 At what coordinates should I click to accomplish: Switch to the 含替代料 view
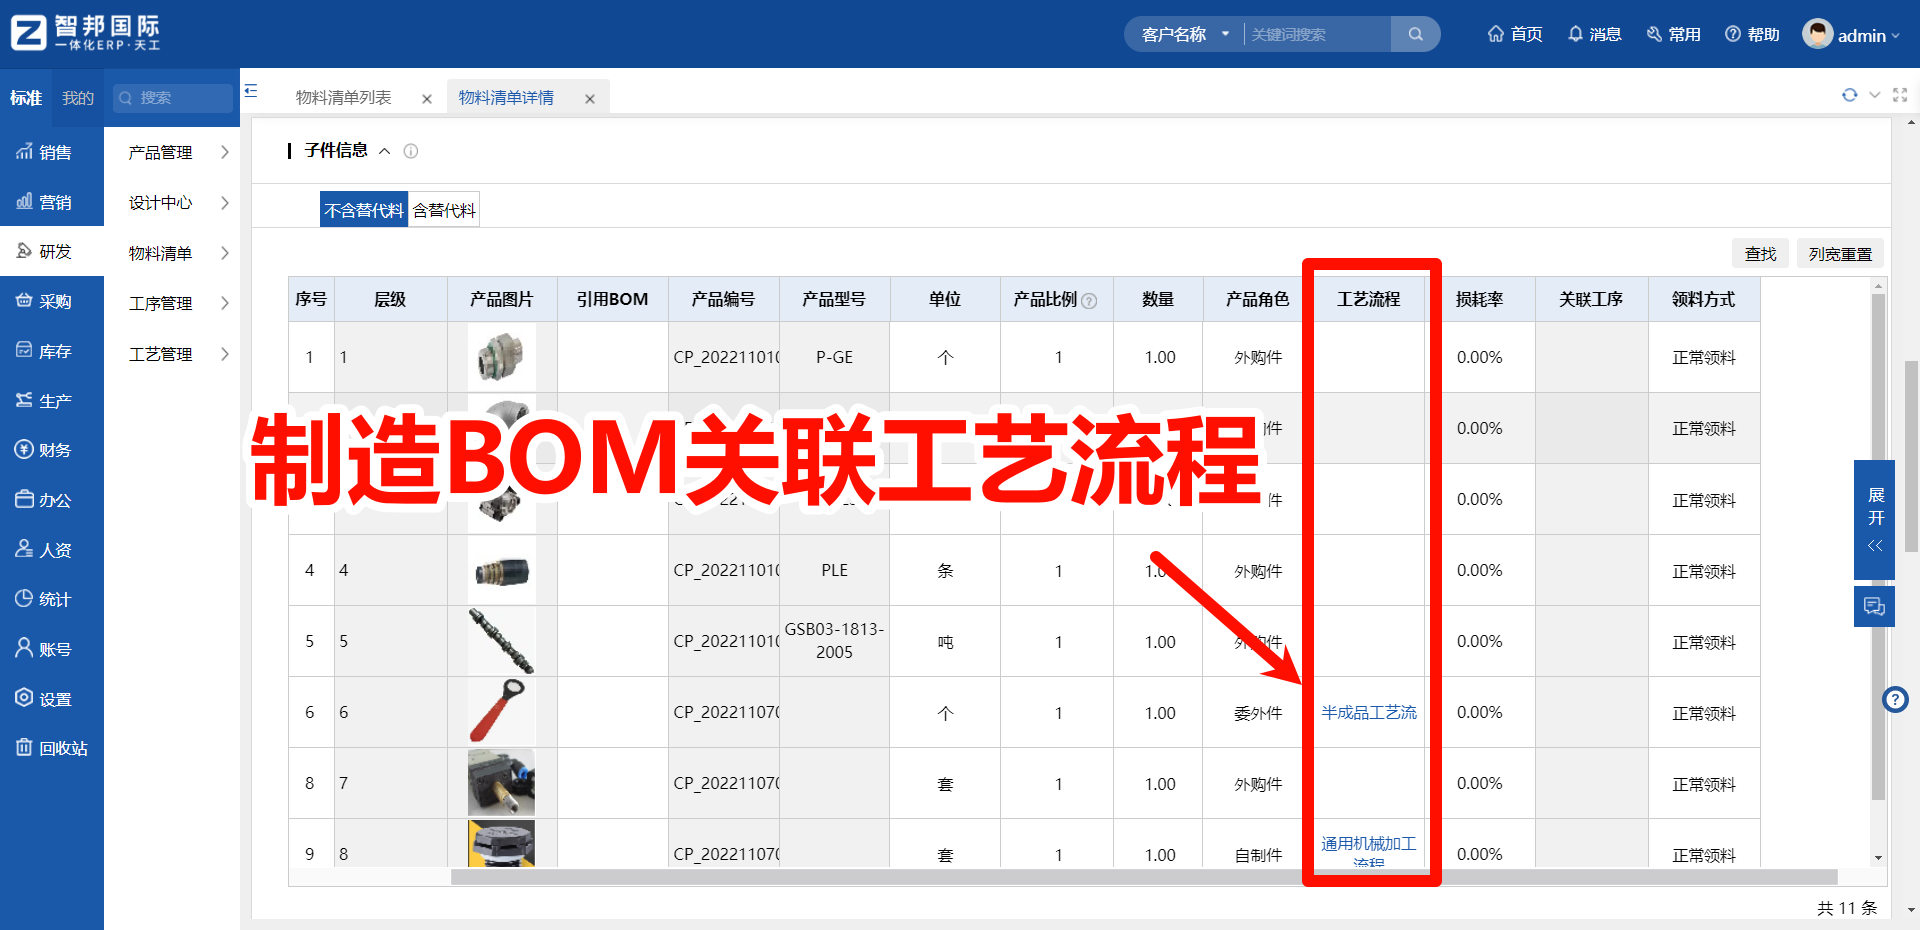pos(443,209)
